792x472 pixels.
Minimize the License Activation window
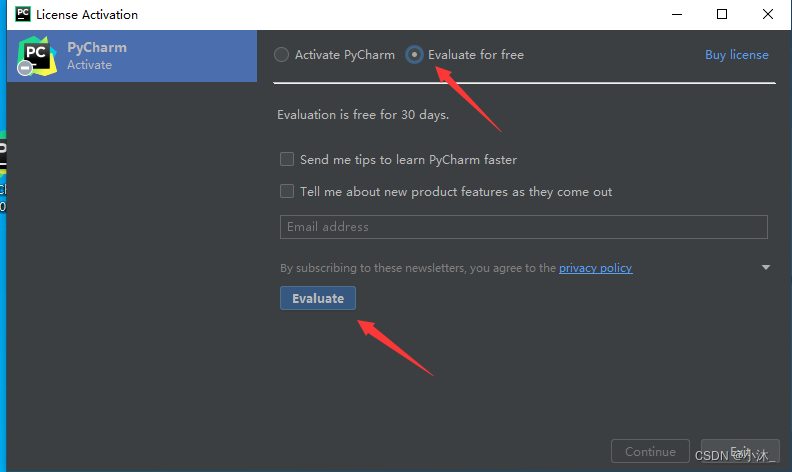click(677, 14)
